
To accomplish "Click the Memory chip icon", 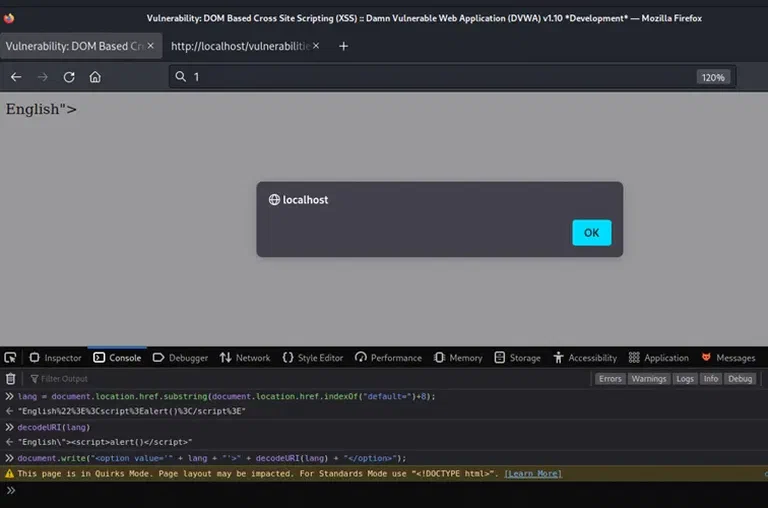I will pyautogui.click(x=439, y=358).
